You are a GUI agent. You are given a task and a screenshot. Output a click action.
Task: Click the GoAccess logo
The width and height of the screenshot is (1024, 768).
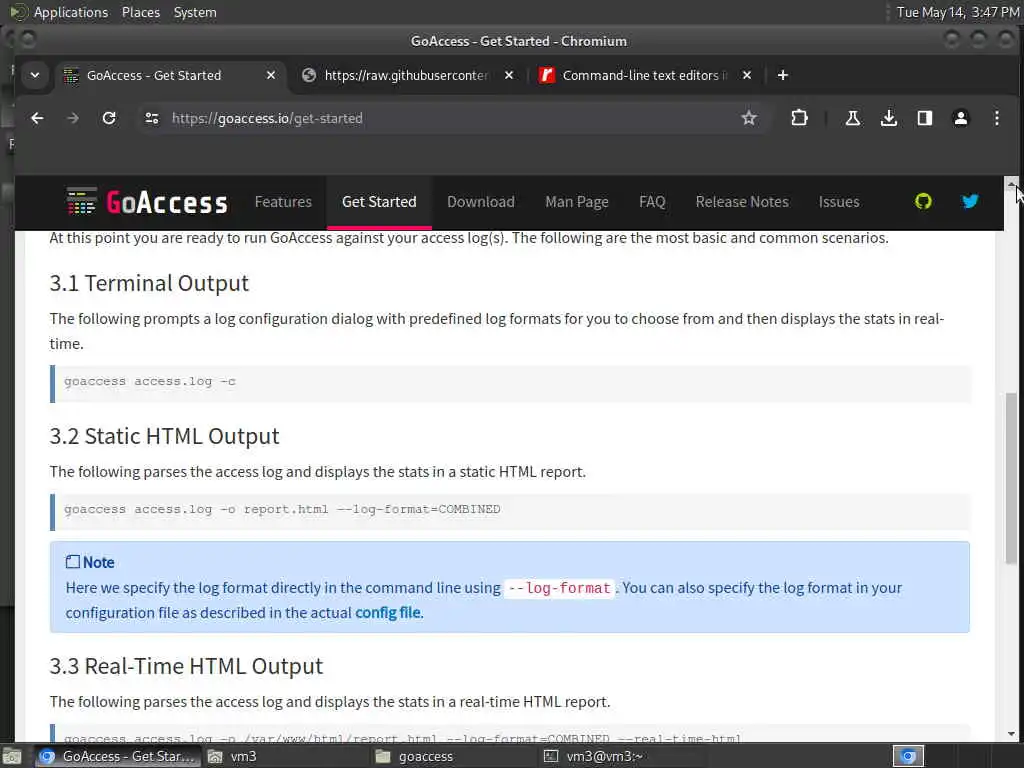tap(147, 202)
